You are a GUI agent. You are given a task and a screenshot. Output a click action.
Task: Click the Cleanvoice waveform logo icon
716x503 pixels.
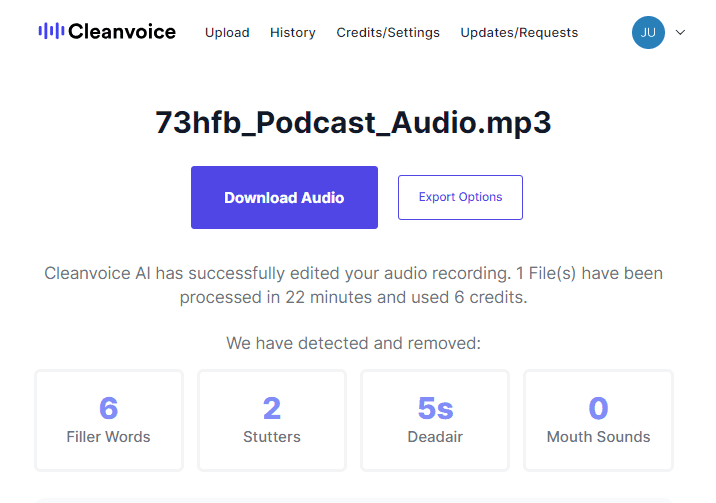tap(51, 31)
